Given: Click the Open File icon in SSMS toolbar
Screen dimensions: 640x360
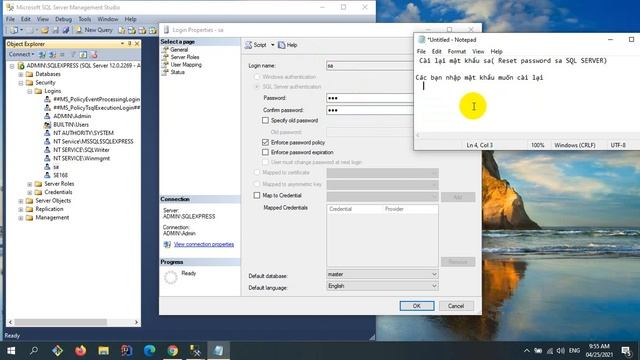Looking at the screenshot, I should pos(44,30).
